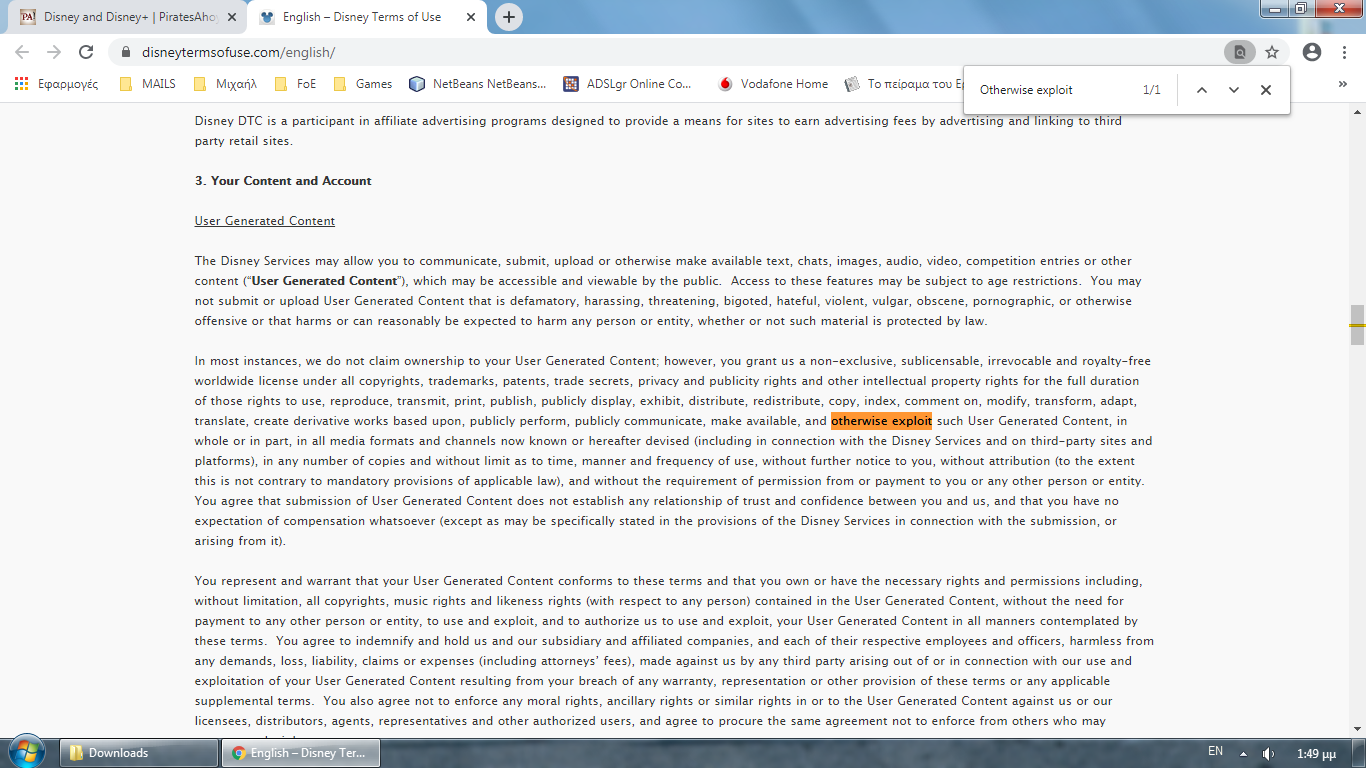
Task: Open a new tab with plus button
Action: coord(509,17)
